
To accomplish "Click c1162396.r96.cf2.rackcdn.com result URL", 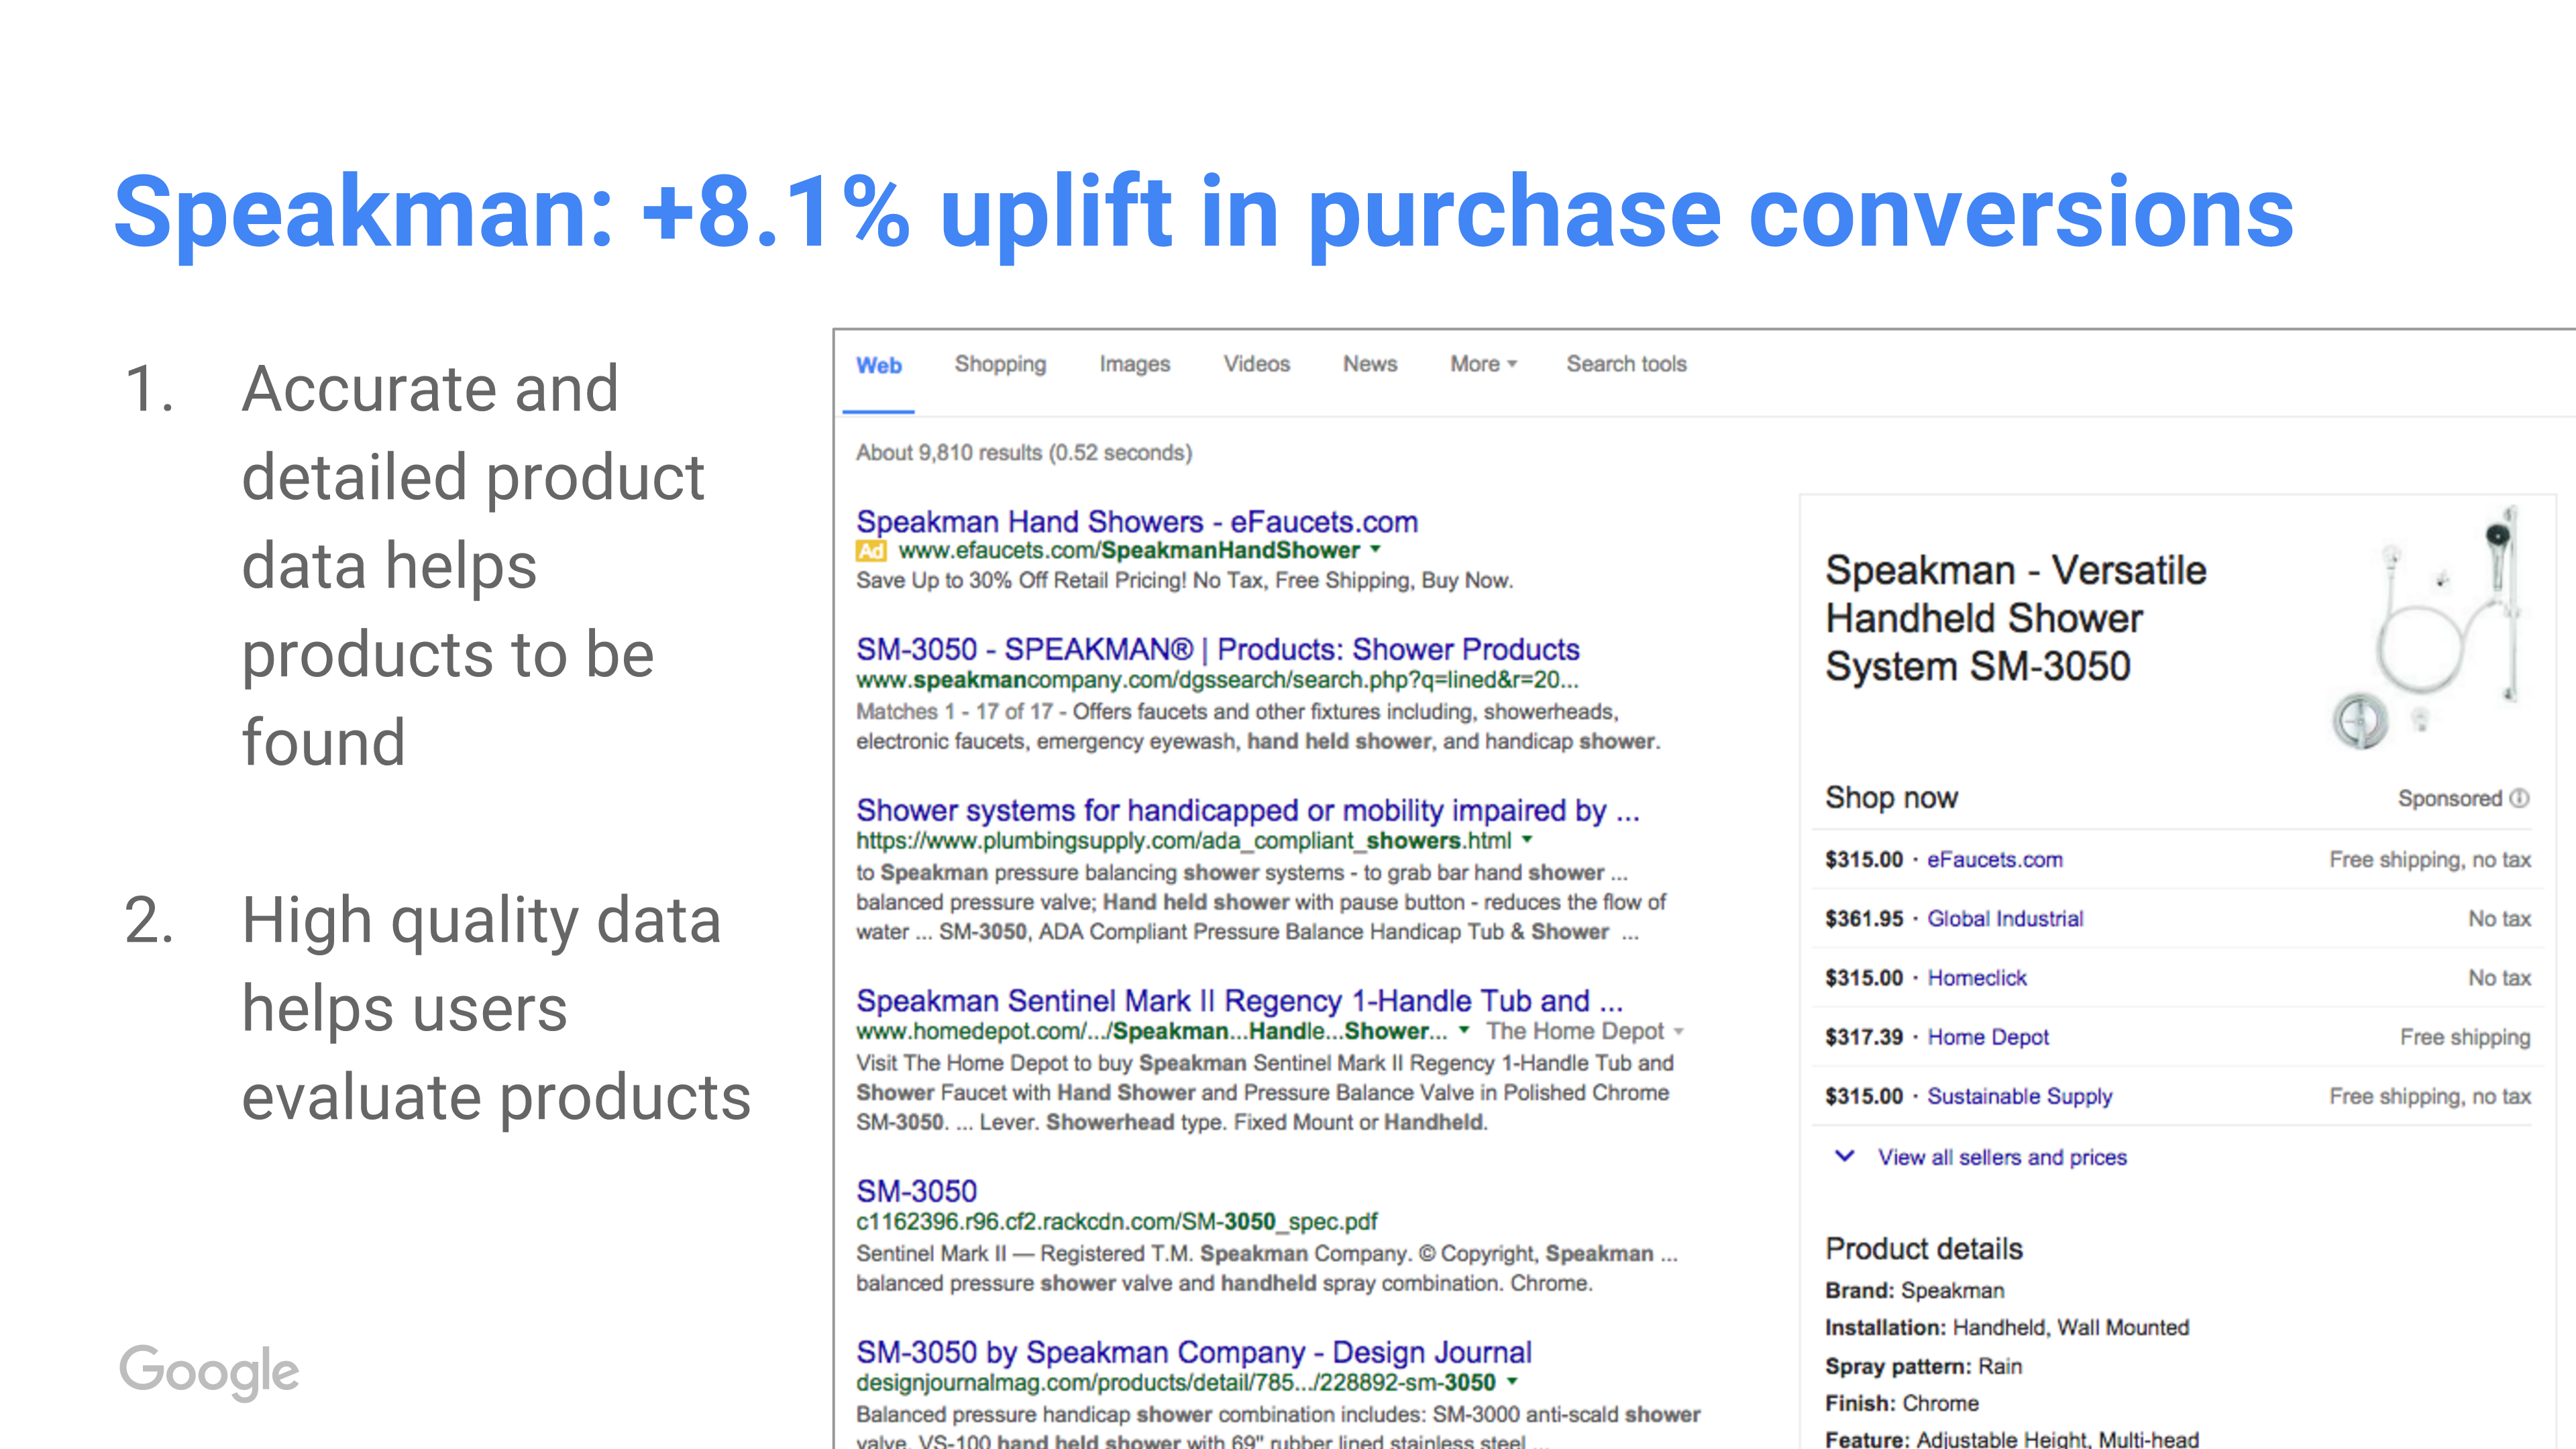I will tap(1116, 1221).
